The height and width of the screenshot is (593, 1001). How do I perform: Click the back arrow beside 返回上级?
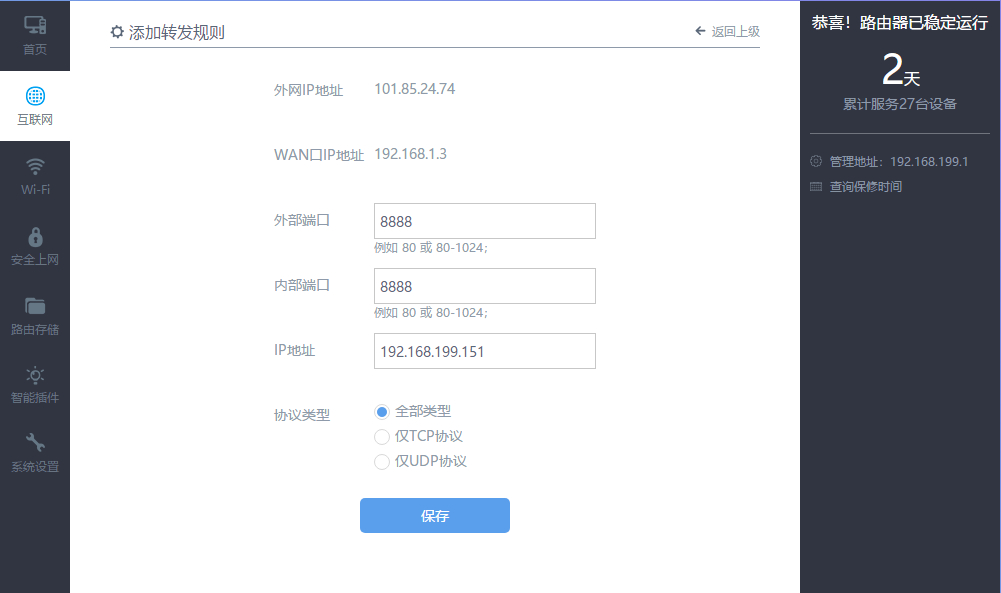[699, 31]
